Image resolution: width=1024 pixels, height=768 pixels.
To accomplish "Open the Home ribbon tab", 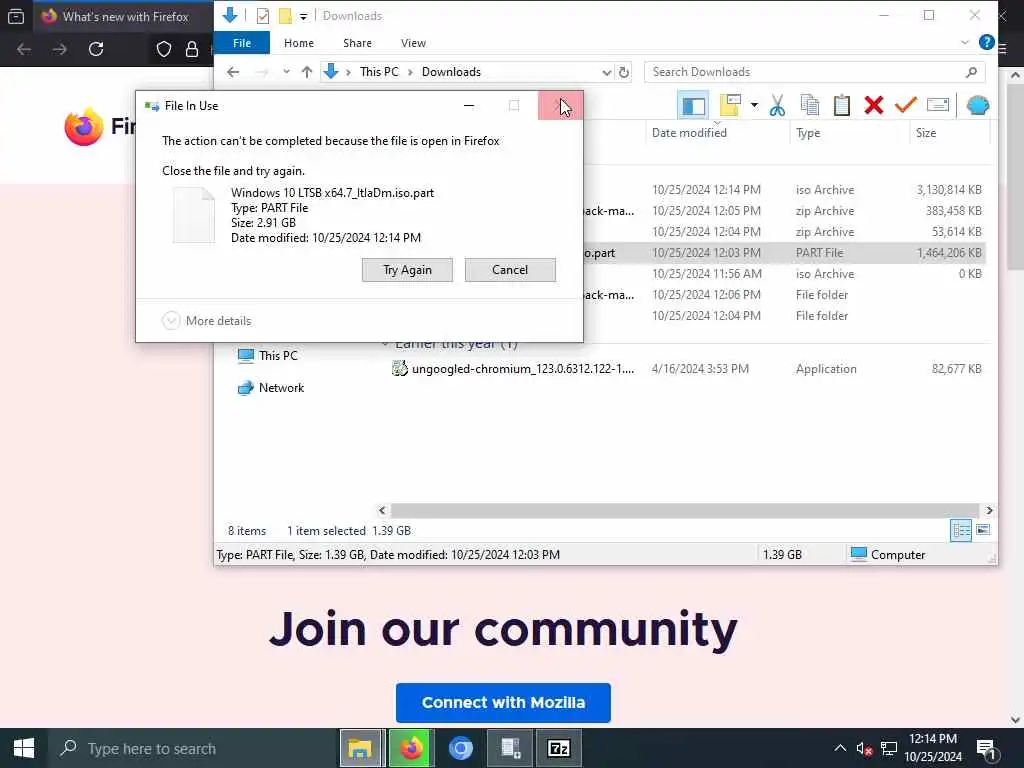I will pos(298,43).
